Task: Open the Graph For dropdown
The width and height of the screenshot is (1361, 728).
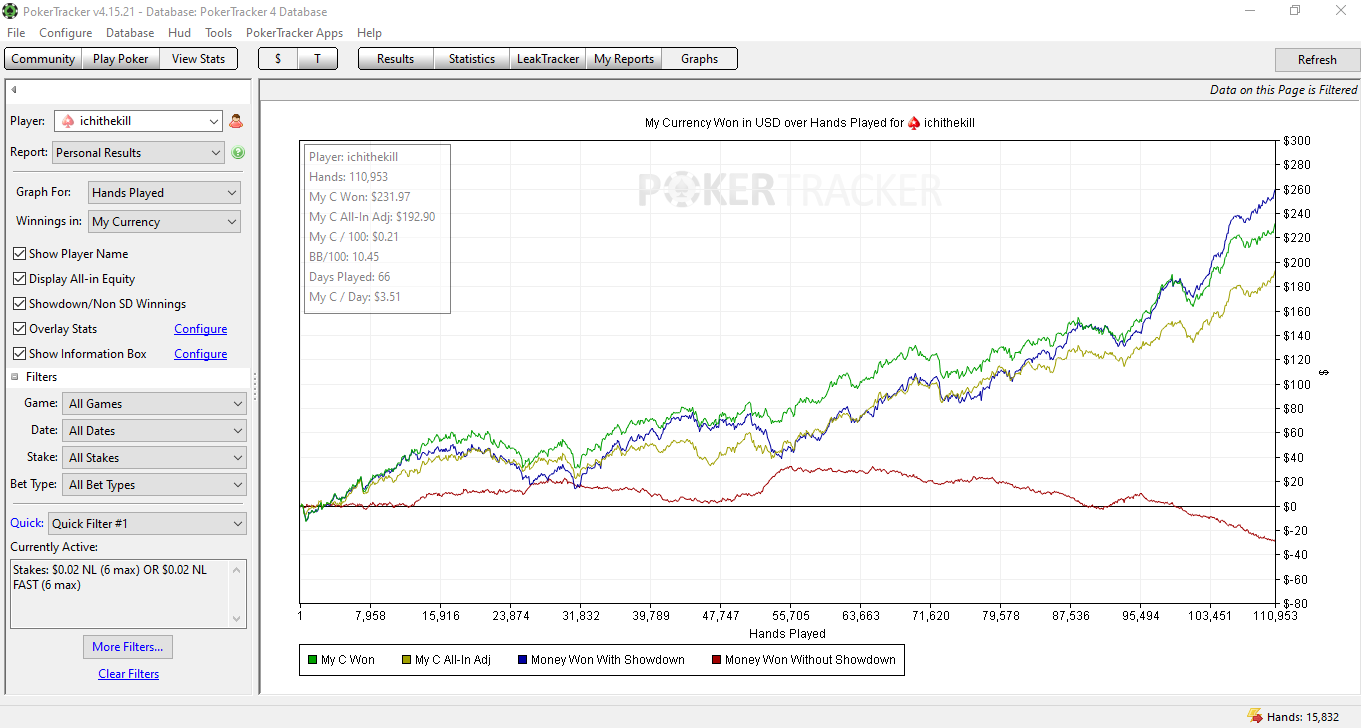Action: coord(164,193)
